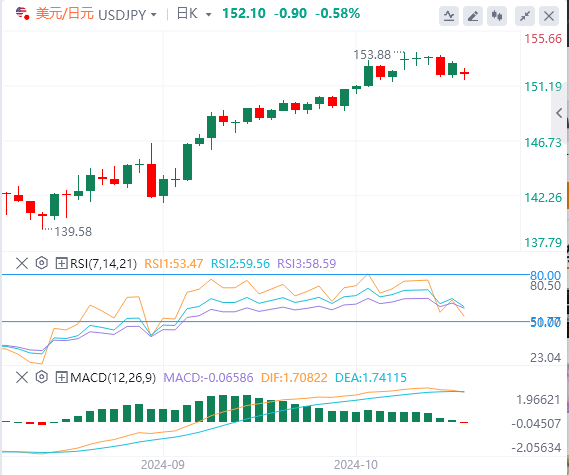Click the 2024-10 date axis marker
Screen dimensions: 569x475
356,464
